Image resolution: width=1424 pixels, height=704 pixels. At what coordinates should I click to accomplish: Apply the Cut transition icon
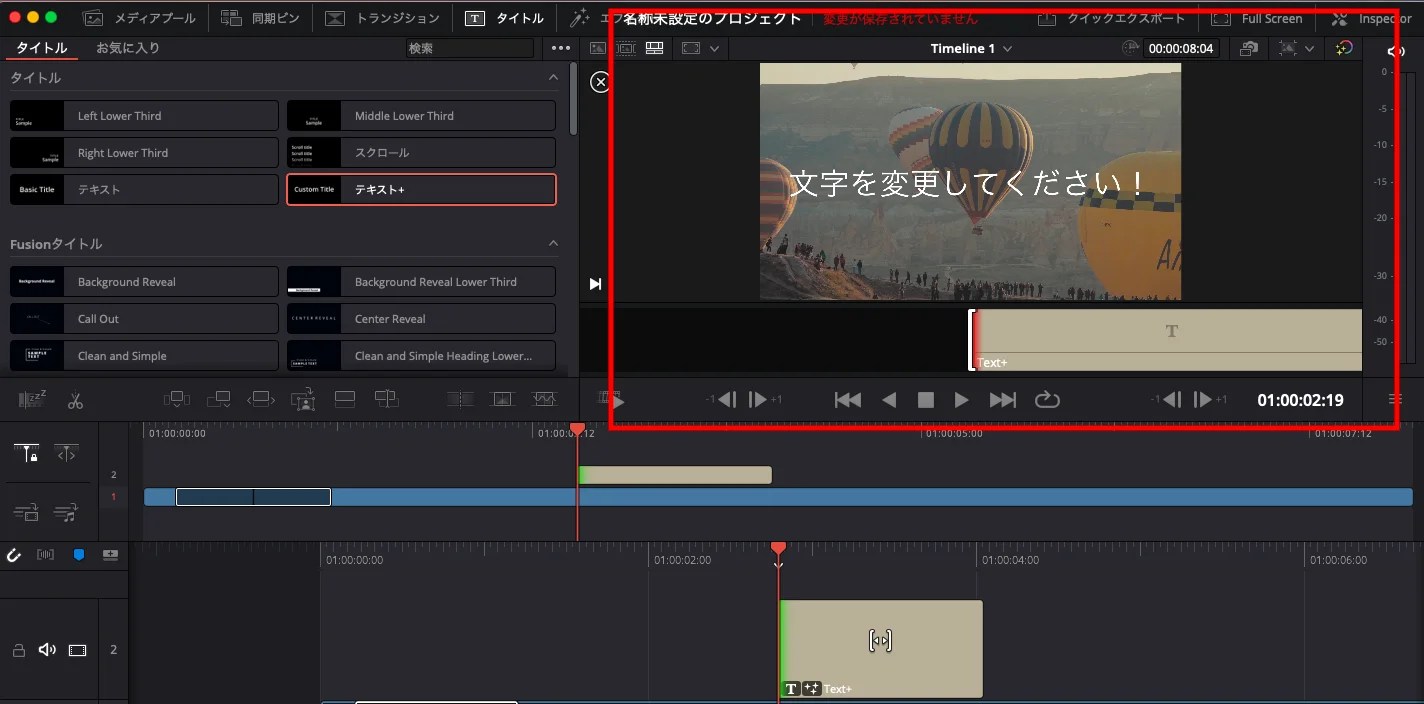click(461, 399)
